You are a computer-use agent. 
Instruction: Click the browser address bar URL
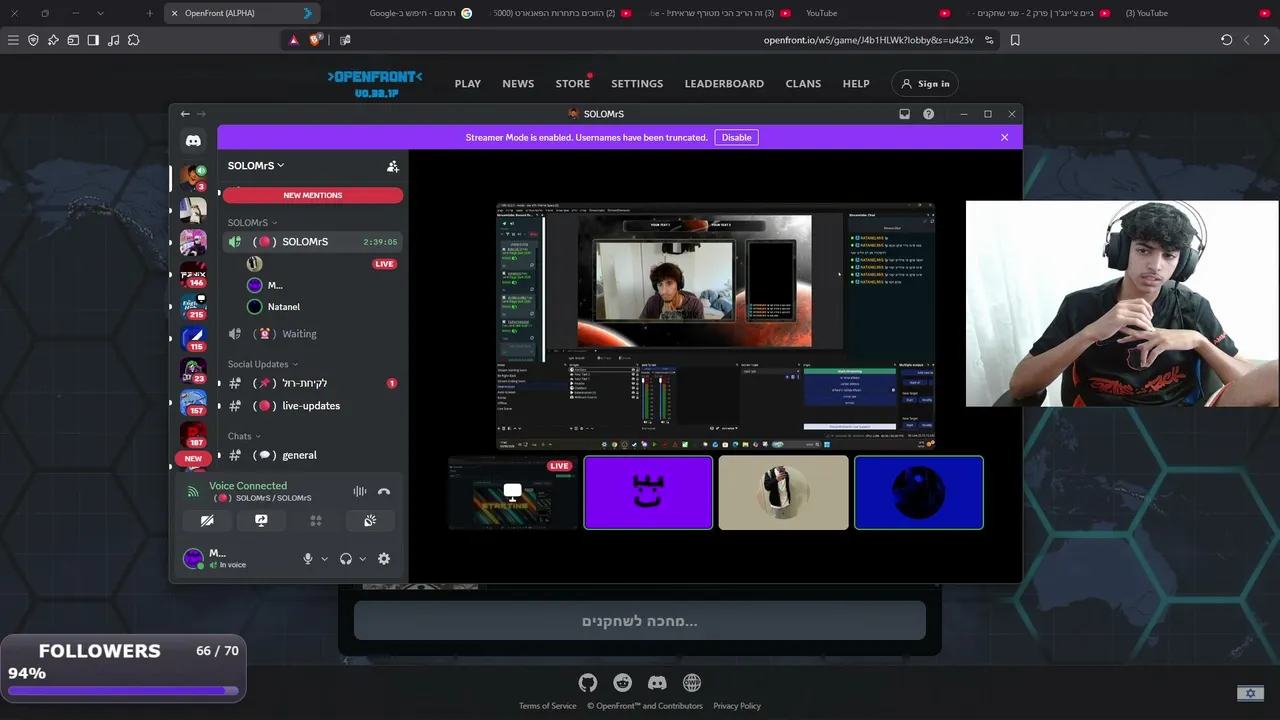[868, 40]
